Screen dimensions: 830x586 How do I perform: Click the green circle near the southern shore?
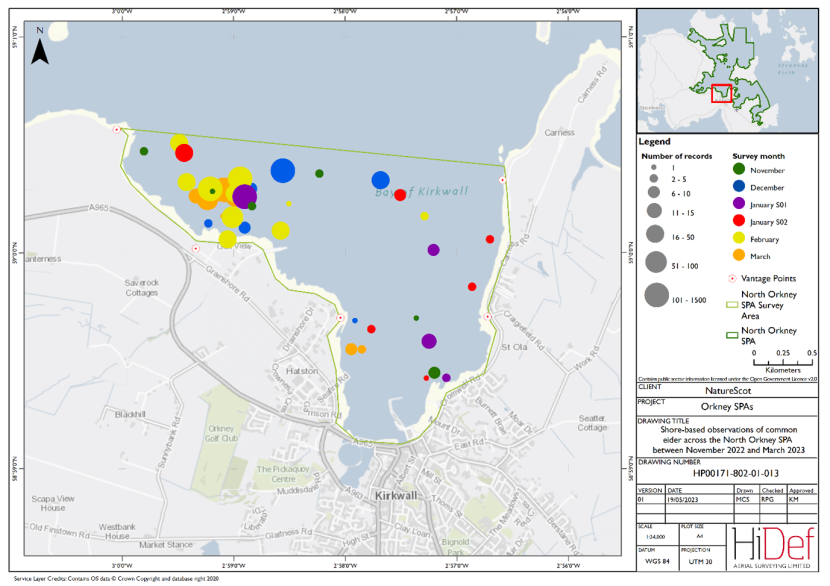click(x=434, y=373)
